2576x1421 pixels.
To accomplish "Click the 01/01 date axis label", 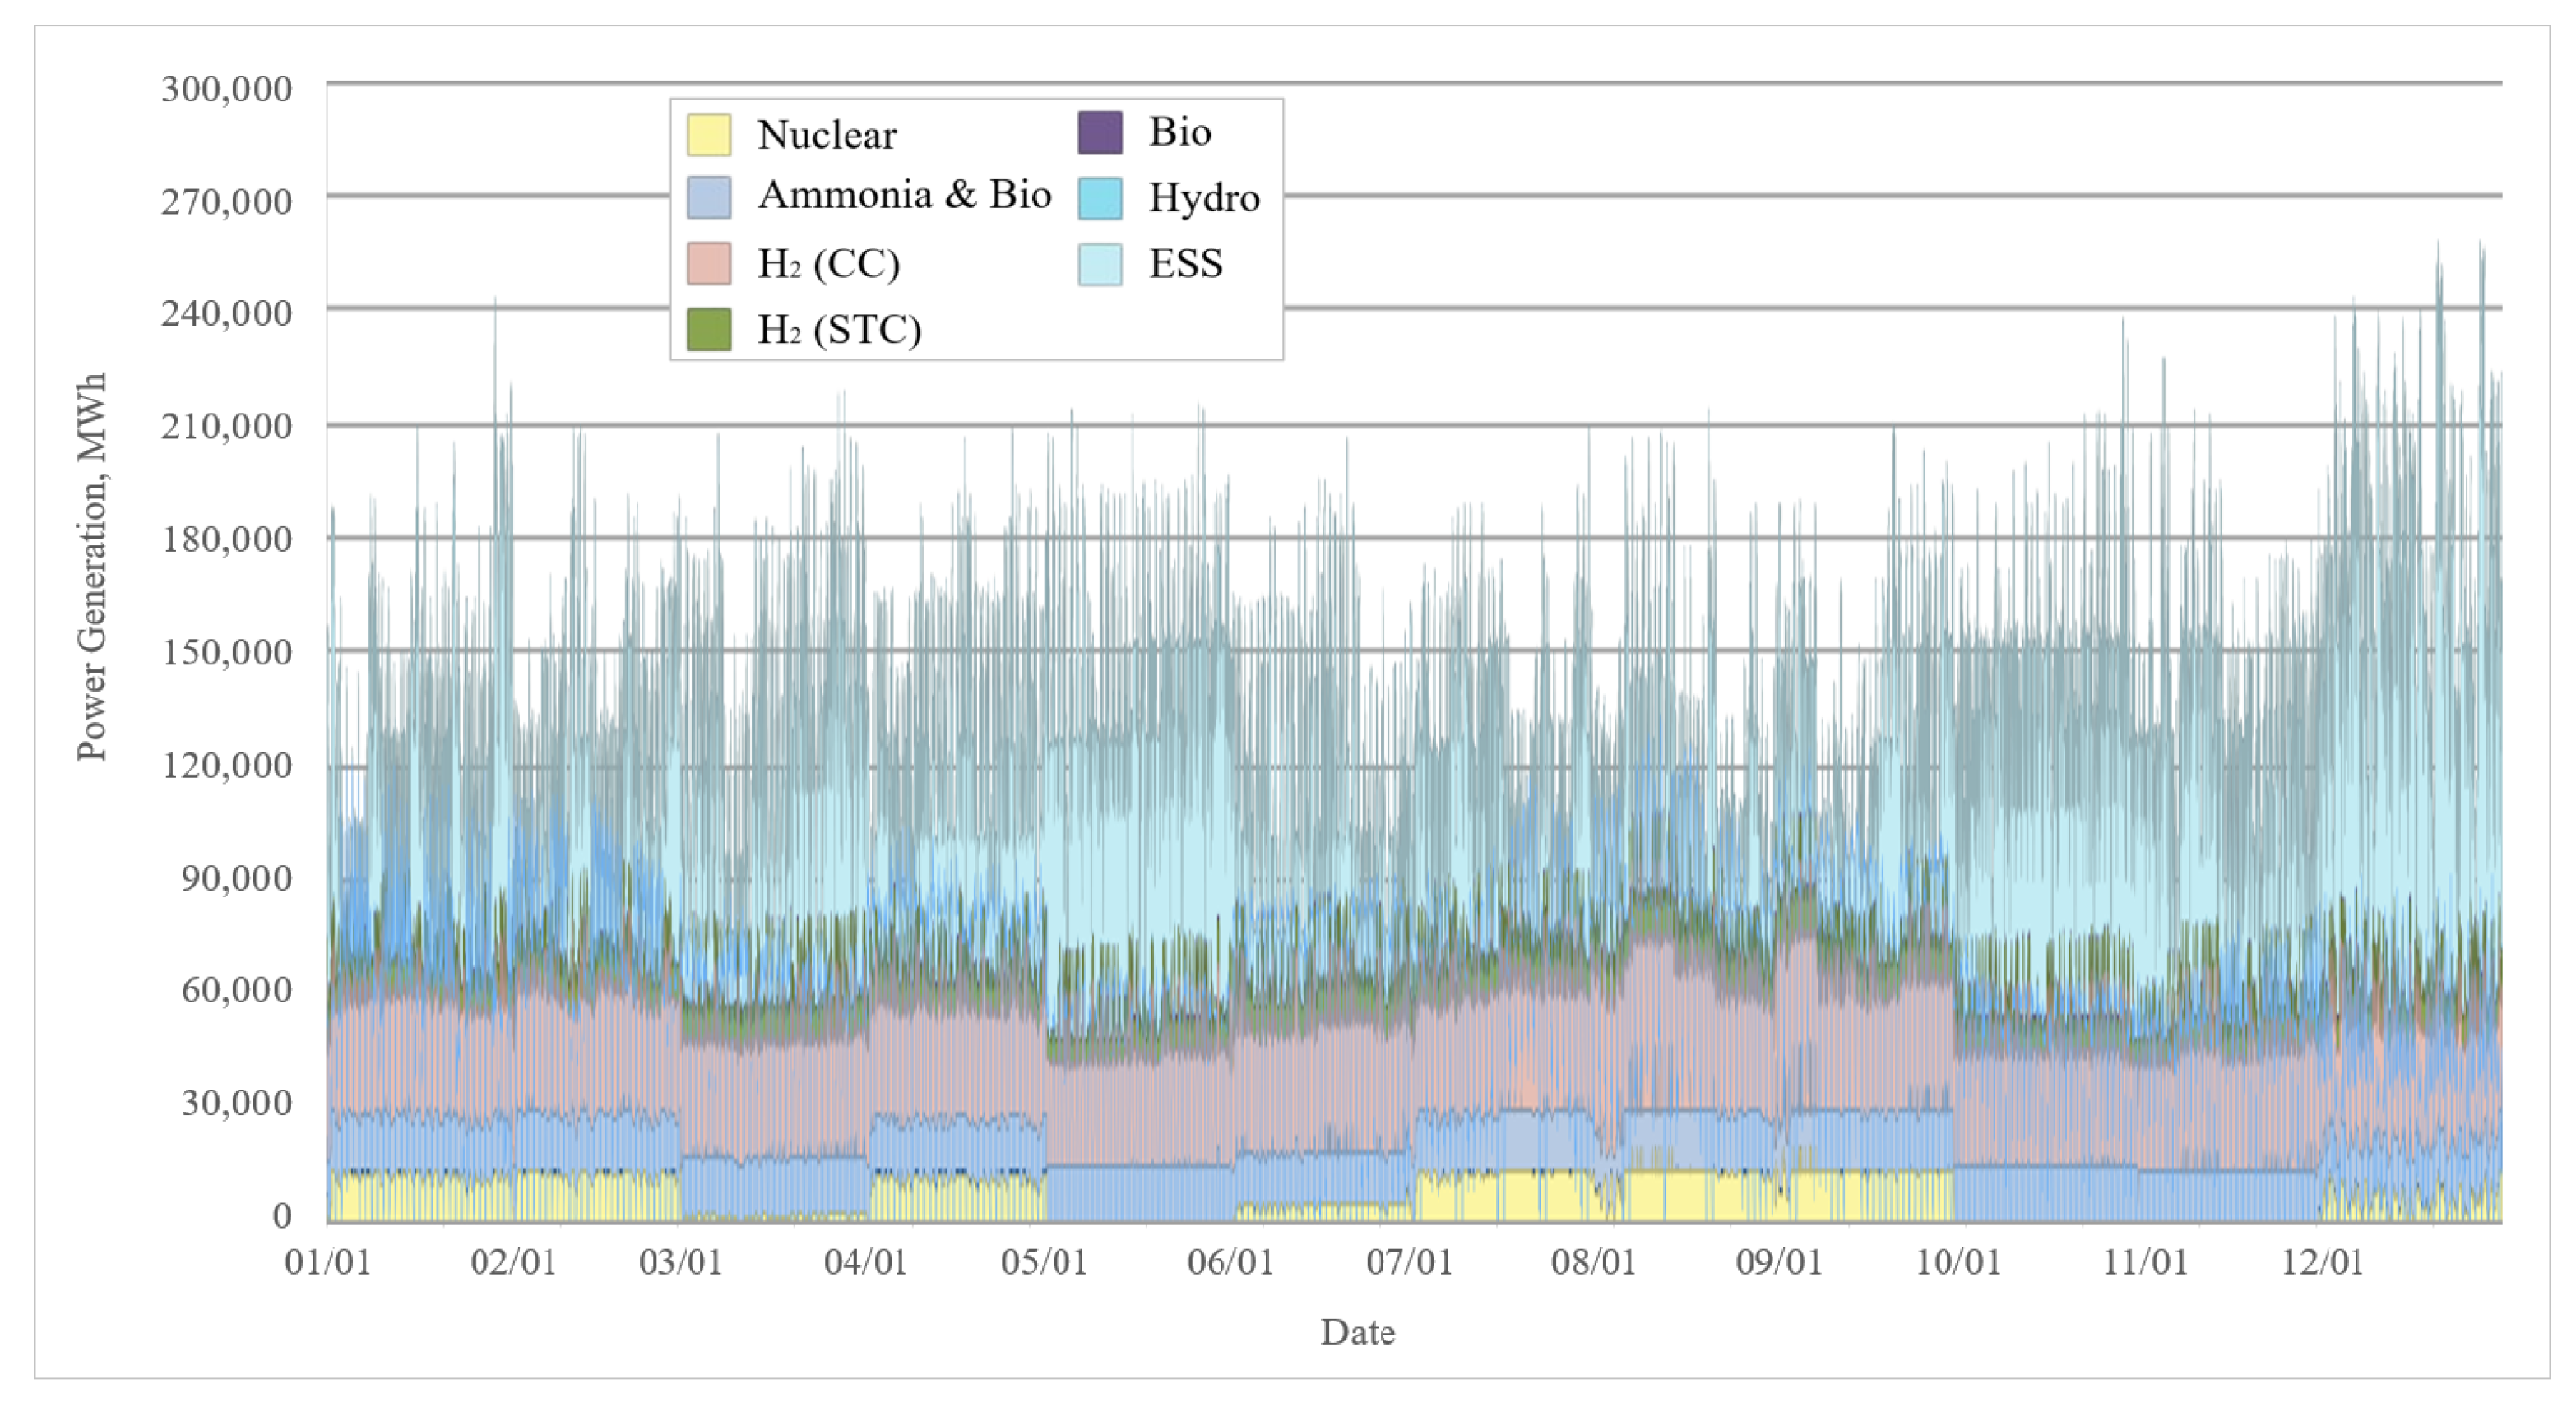I will pos(328,1262).
